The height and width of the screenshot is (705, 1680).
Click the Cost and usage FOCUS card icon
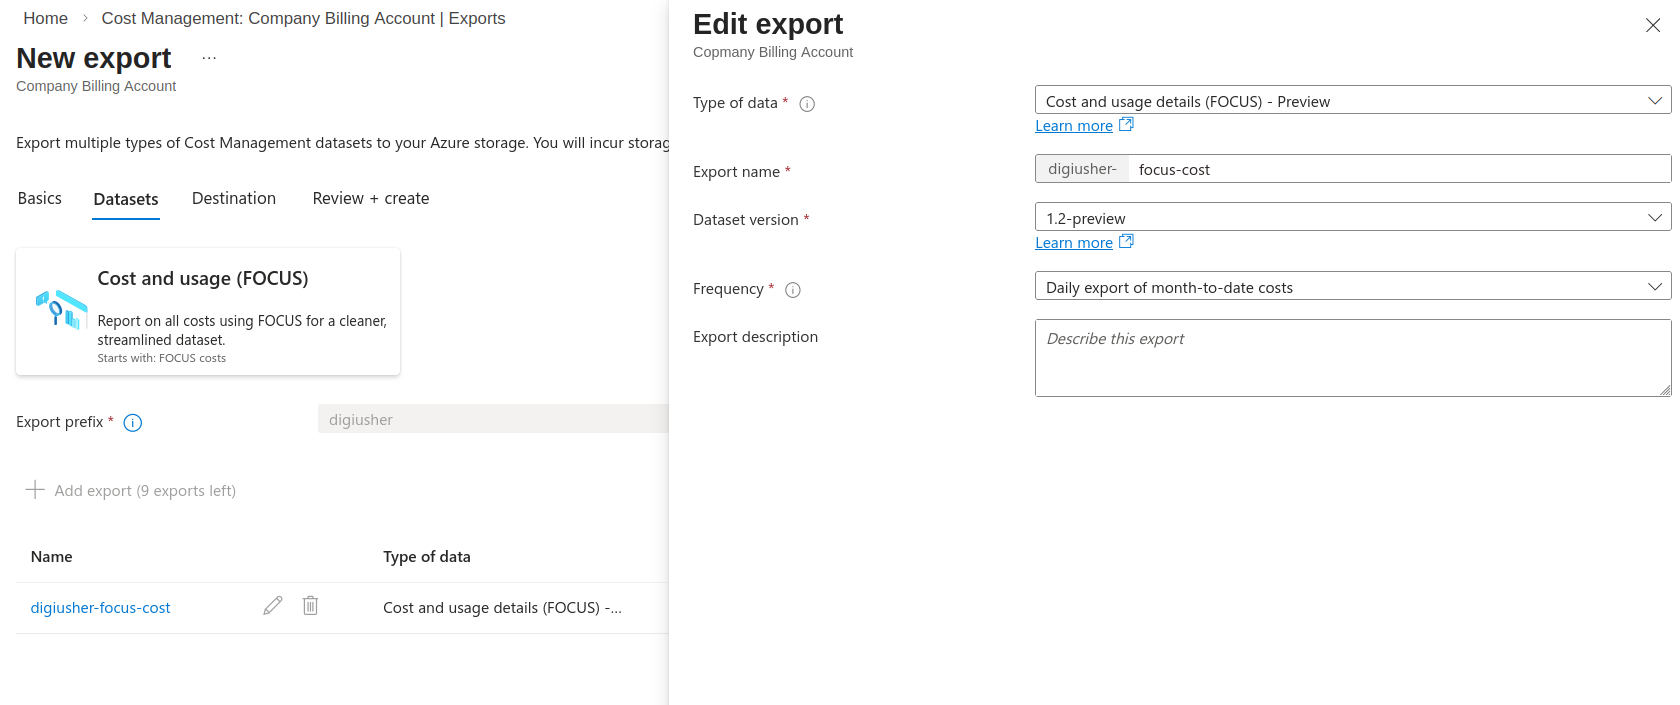click(x=61, y=310)
